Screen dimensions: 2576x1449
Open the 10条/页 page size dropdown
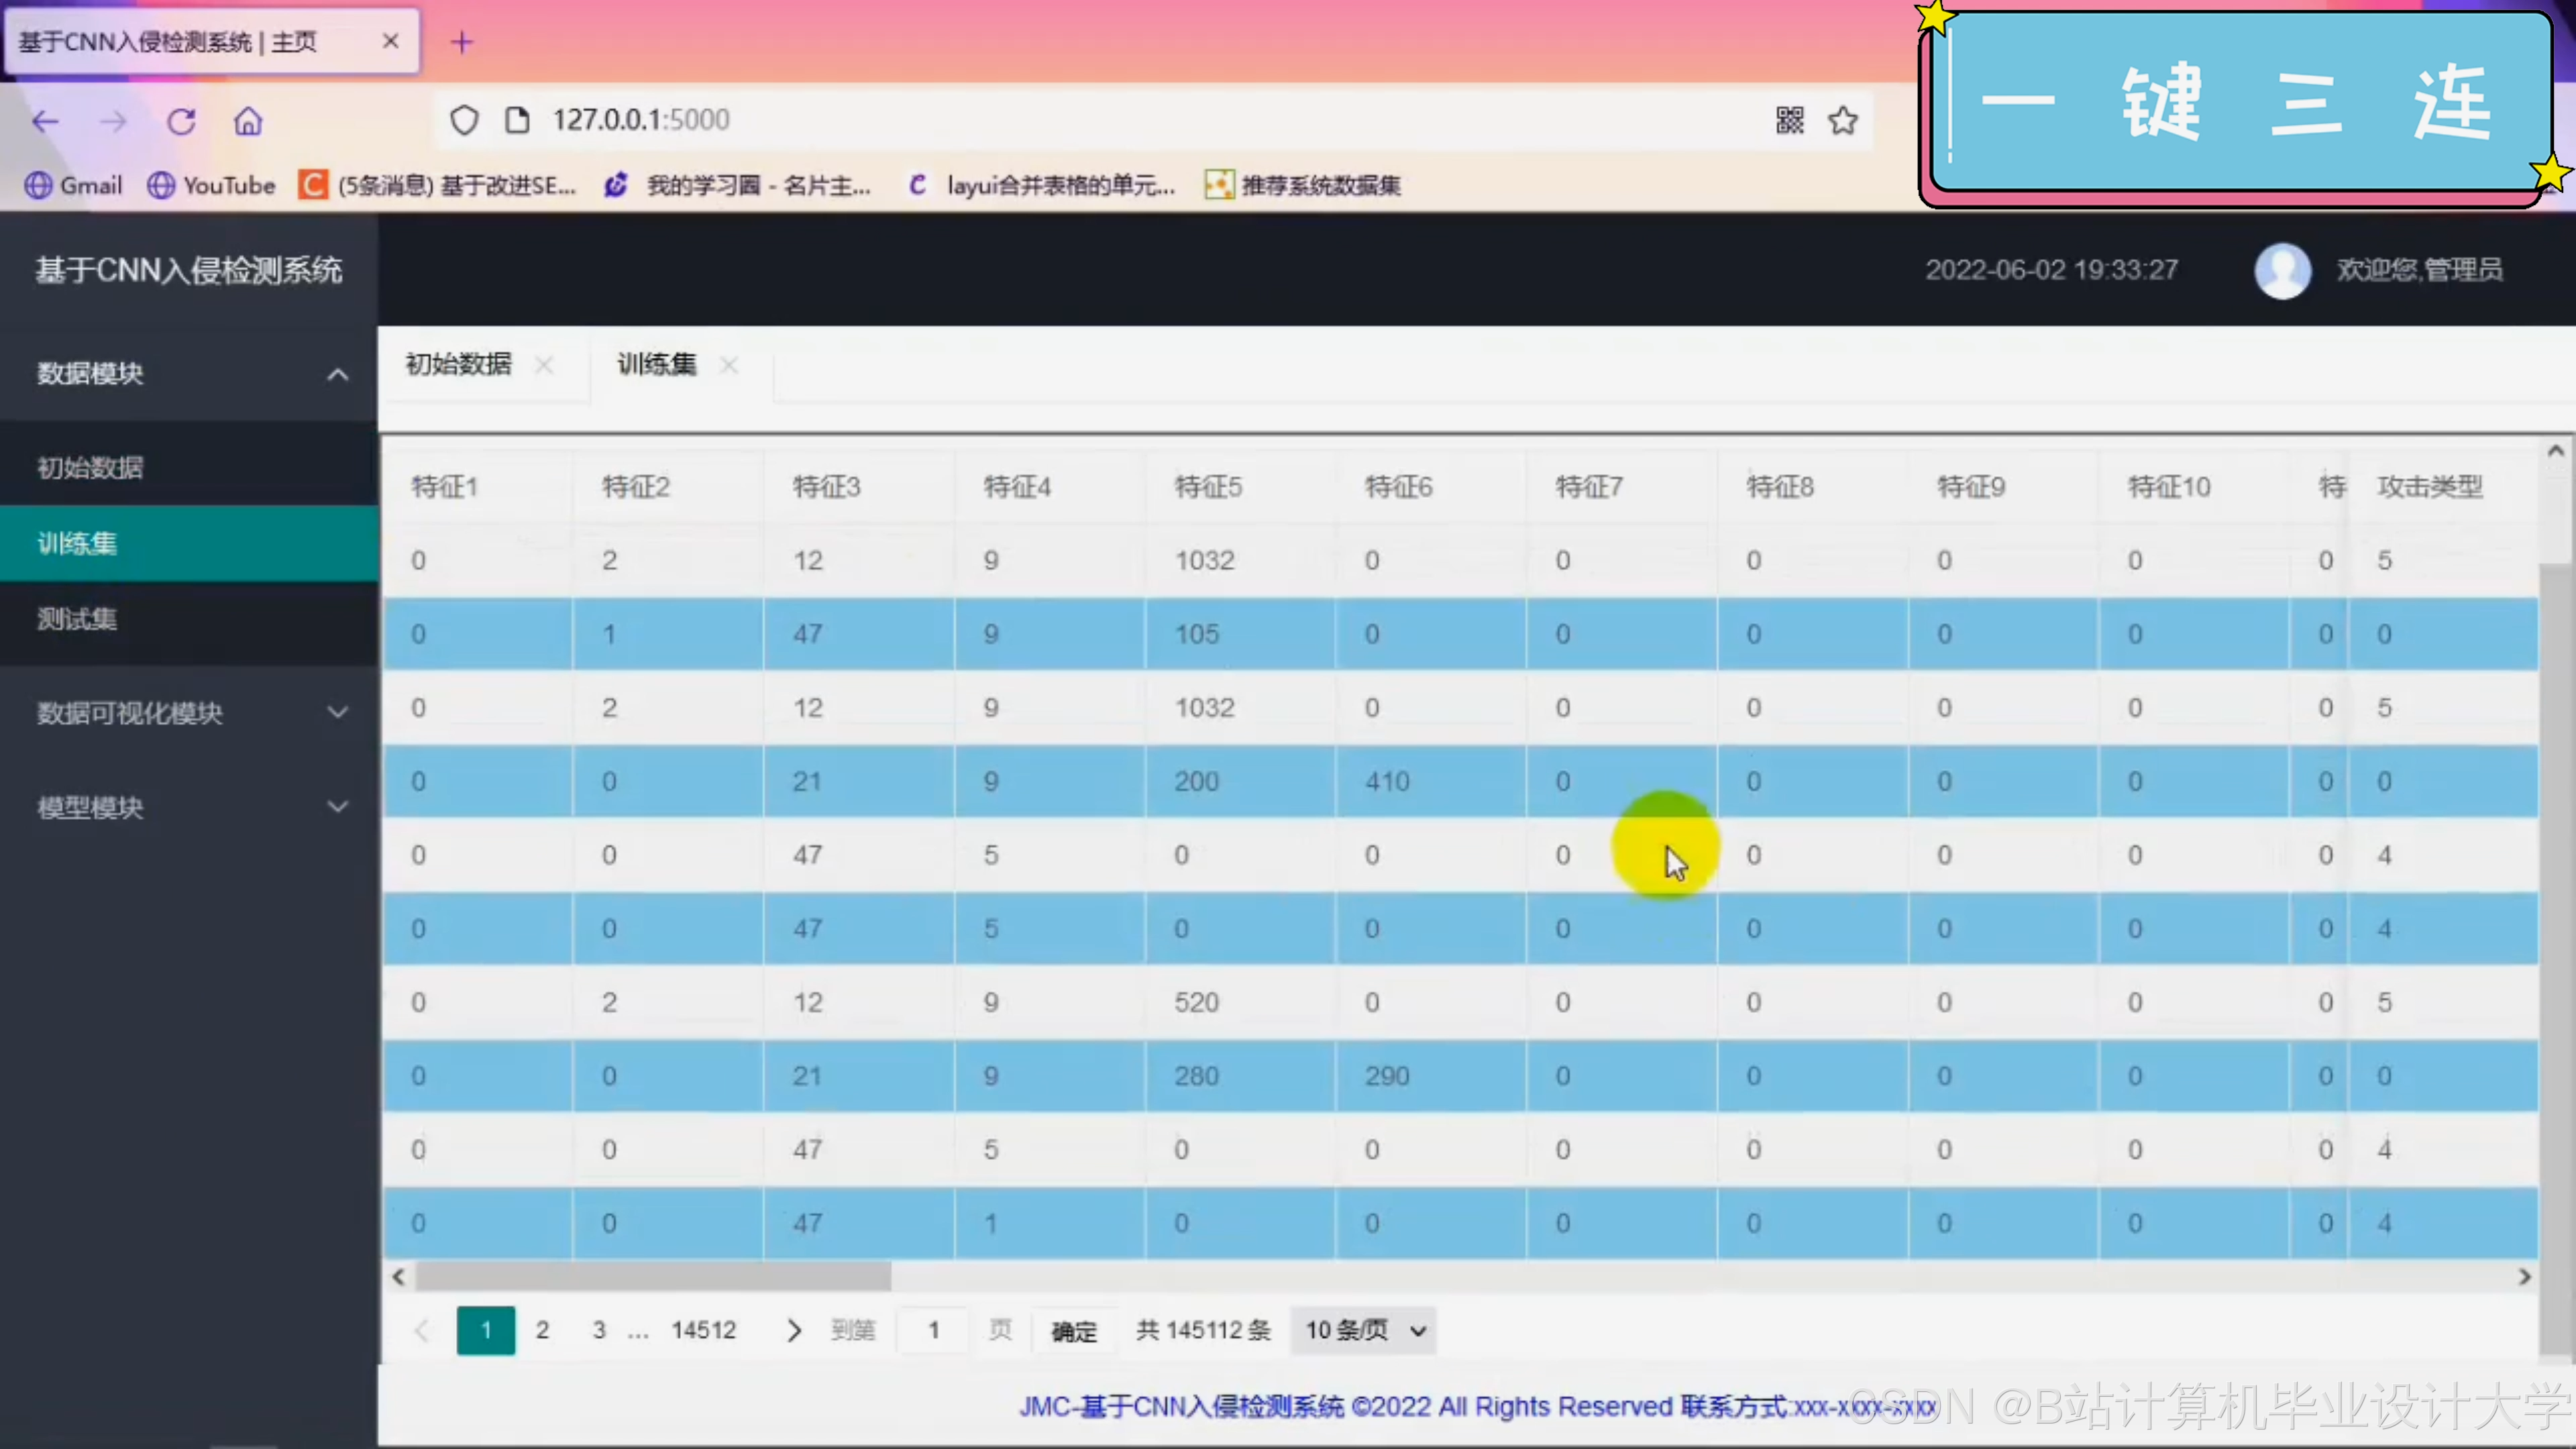[x=1362, y=1330]
